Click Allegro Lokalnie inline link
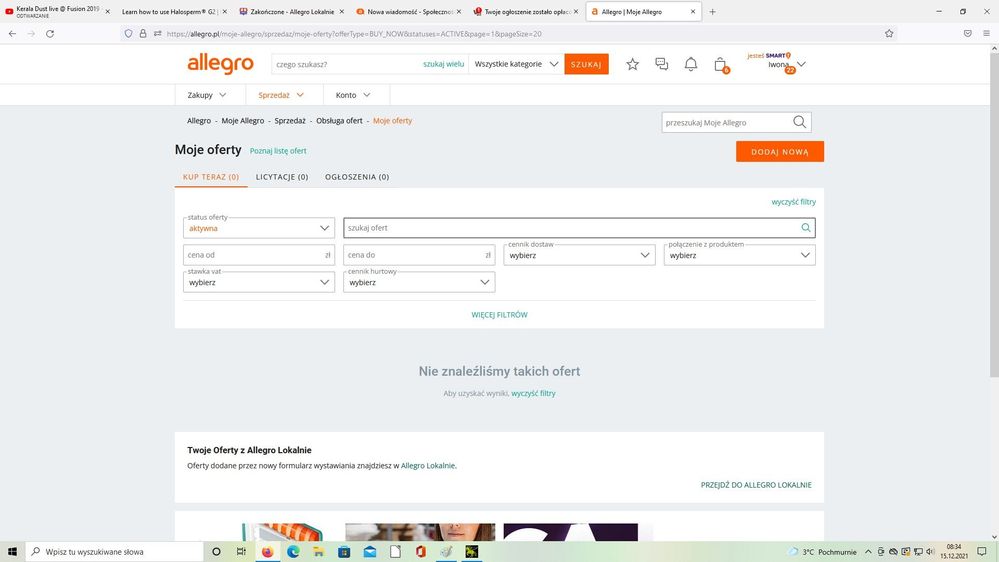The image size is (999, 562). pyautogui.click(x=428, y=466)
